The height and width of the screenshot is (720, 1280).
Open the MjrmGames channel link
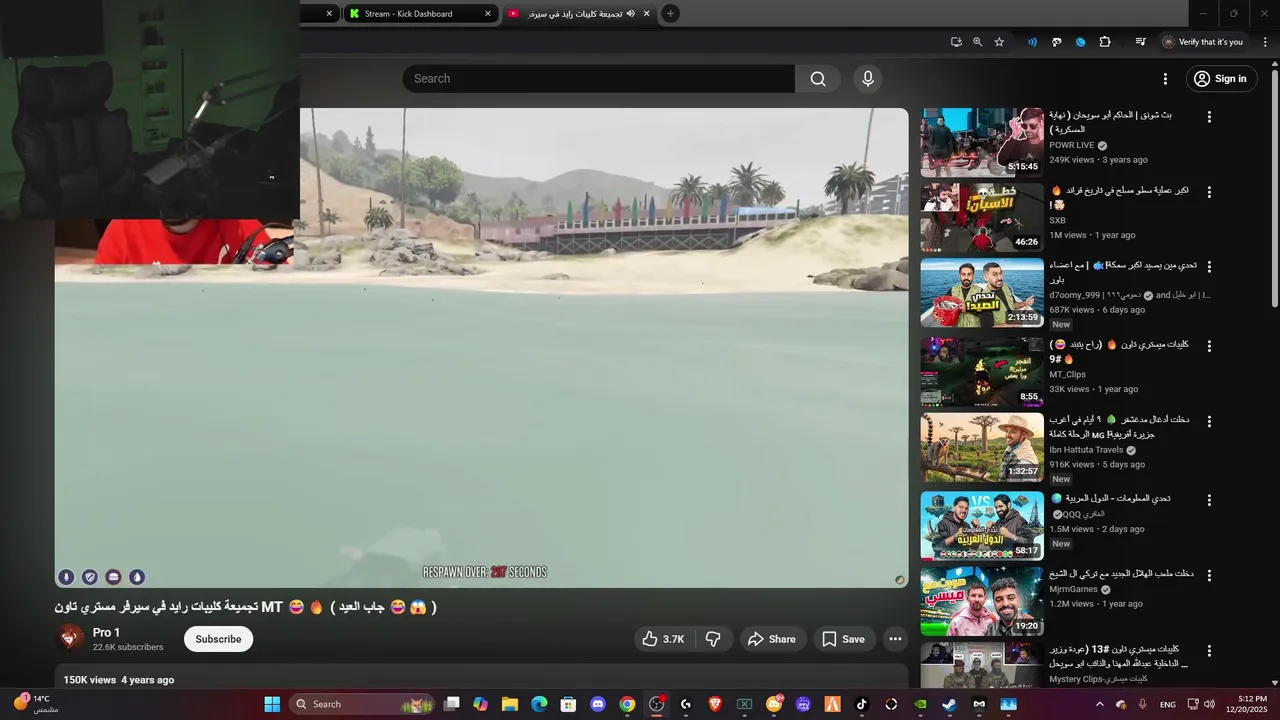[x=1073, y=590]
